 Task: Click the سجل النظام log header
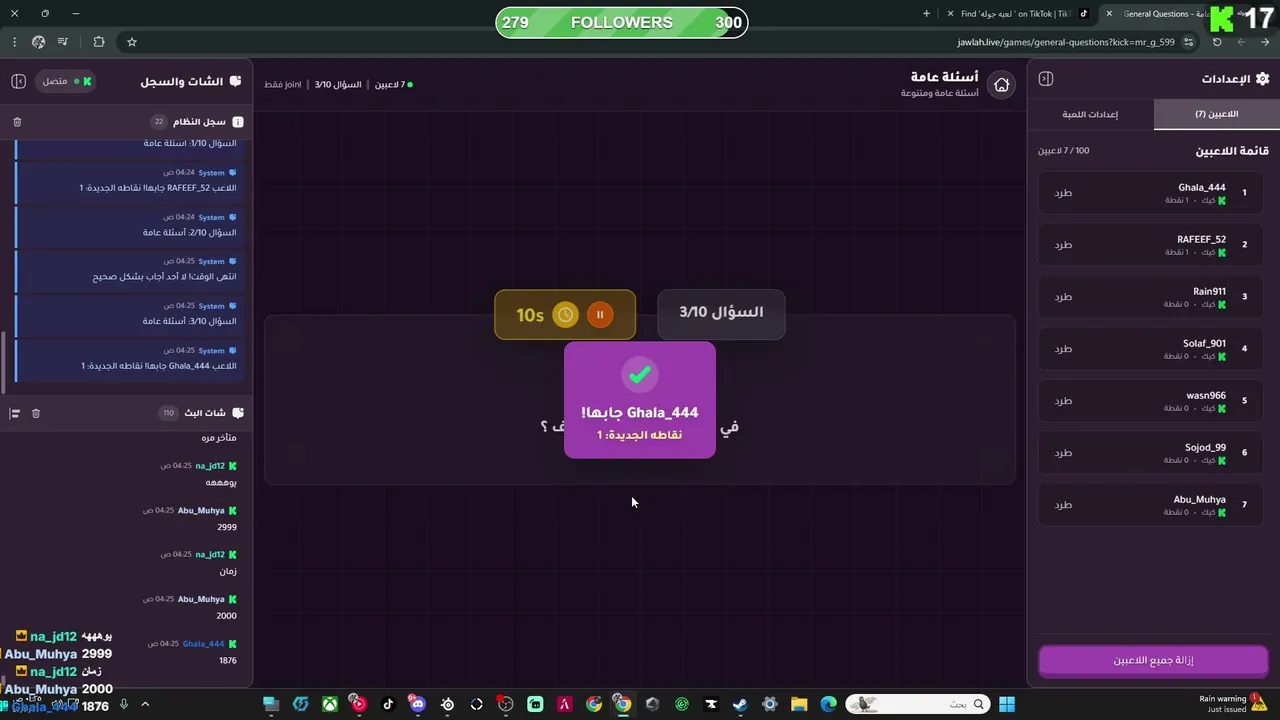(199, 122)
